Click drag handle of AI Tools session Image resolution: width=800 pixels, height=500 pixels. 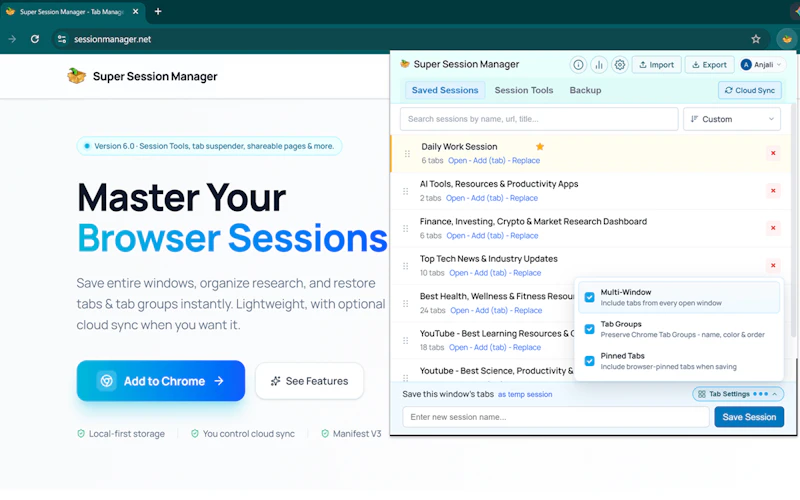(406, 191)
